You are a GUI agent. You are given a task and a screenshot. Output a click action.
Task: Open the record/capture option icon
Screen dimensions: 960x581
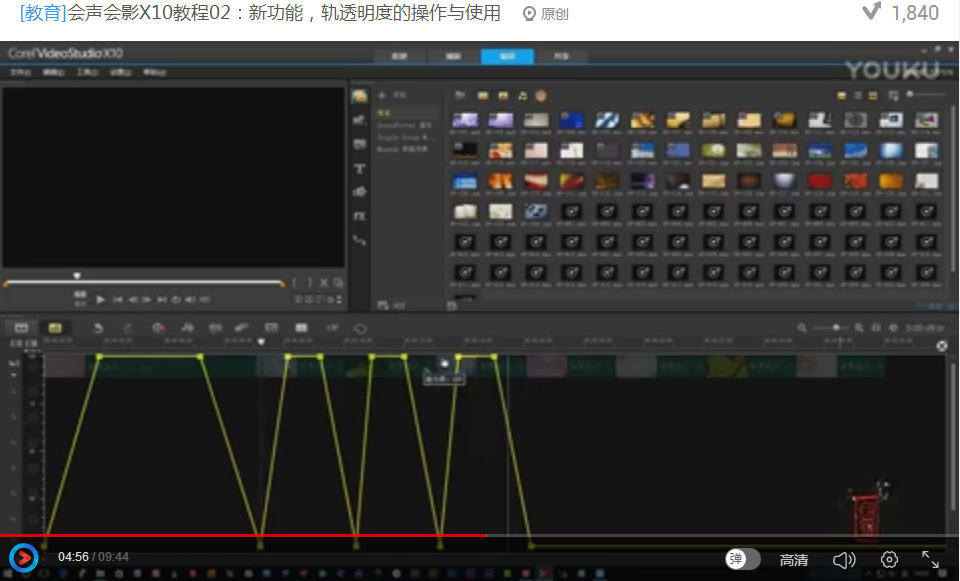click(x=159, y=328)
